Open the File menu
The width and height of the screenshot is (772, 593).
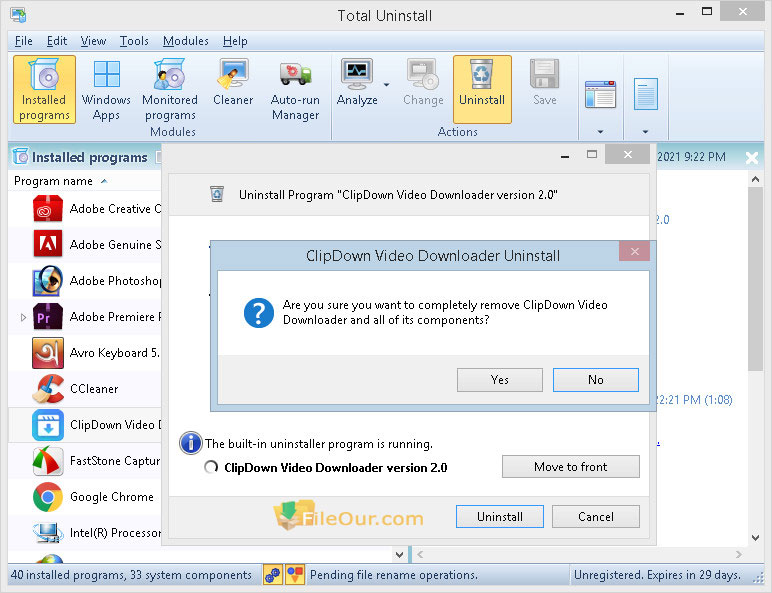click(24, 41)
